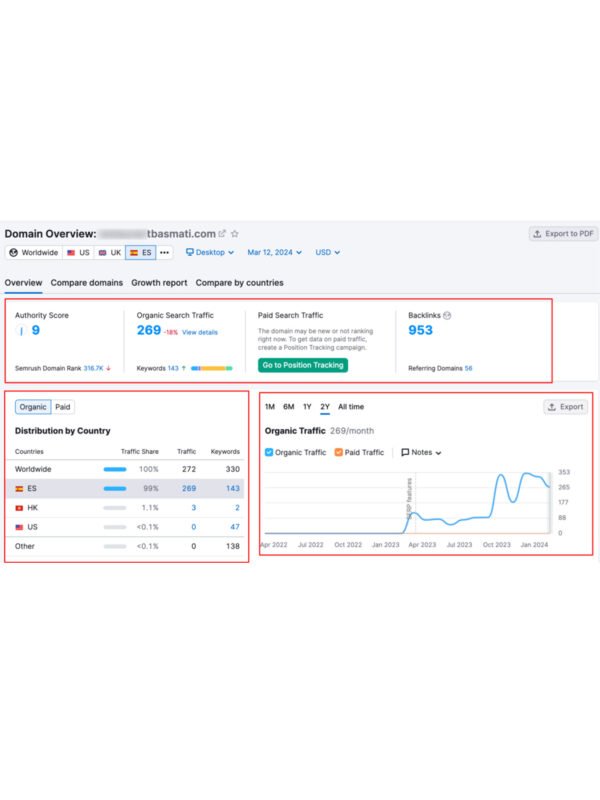This screenshot has width=600, height=800.
Task: Expand the USD currency dropdown
Action: pyautogui.click(x=328, y=253)
